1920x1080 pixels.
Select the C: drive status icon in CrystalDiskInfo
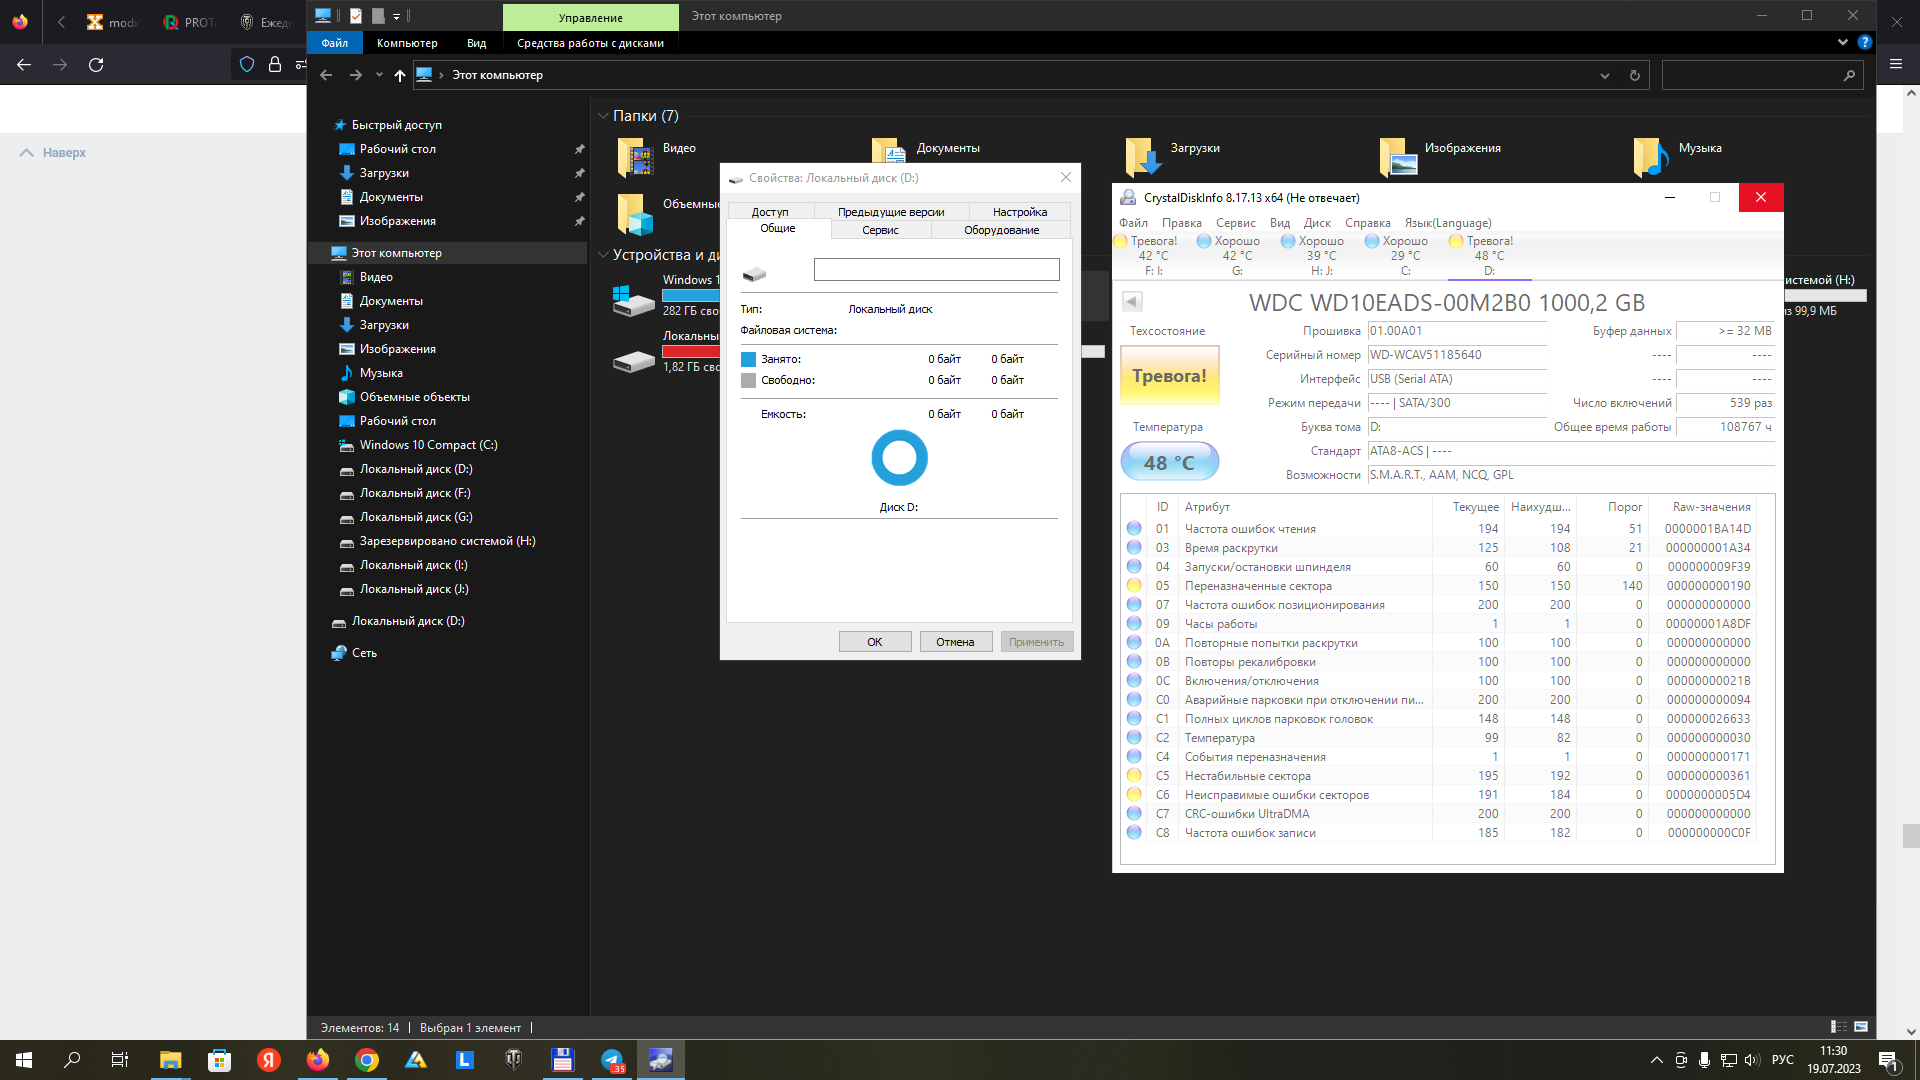tap(1372, 241)
